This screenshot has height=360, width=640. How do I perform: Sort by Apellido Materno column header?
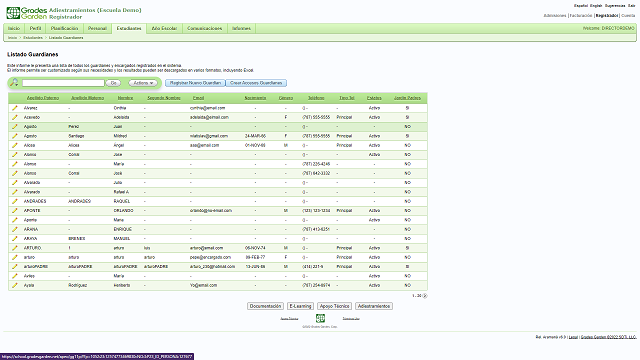pyautogui.click(x=87, y=98)
